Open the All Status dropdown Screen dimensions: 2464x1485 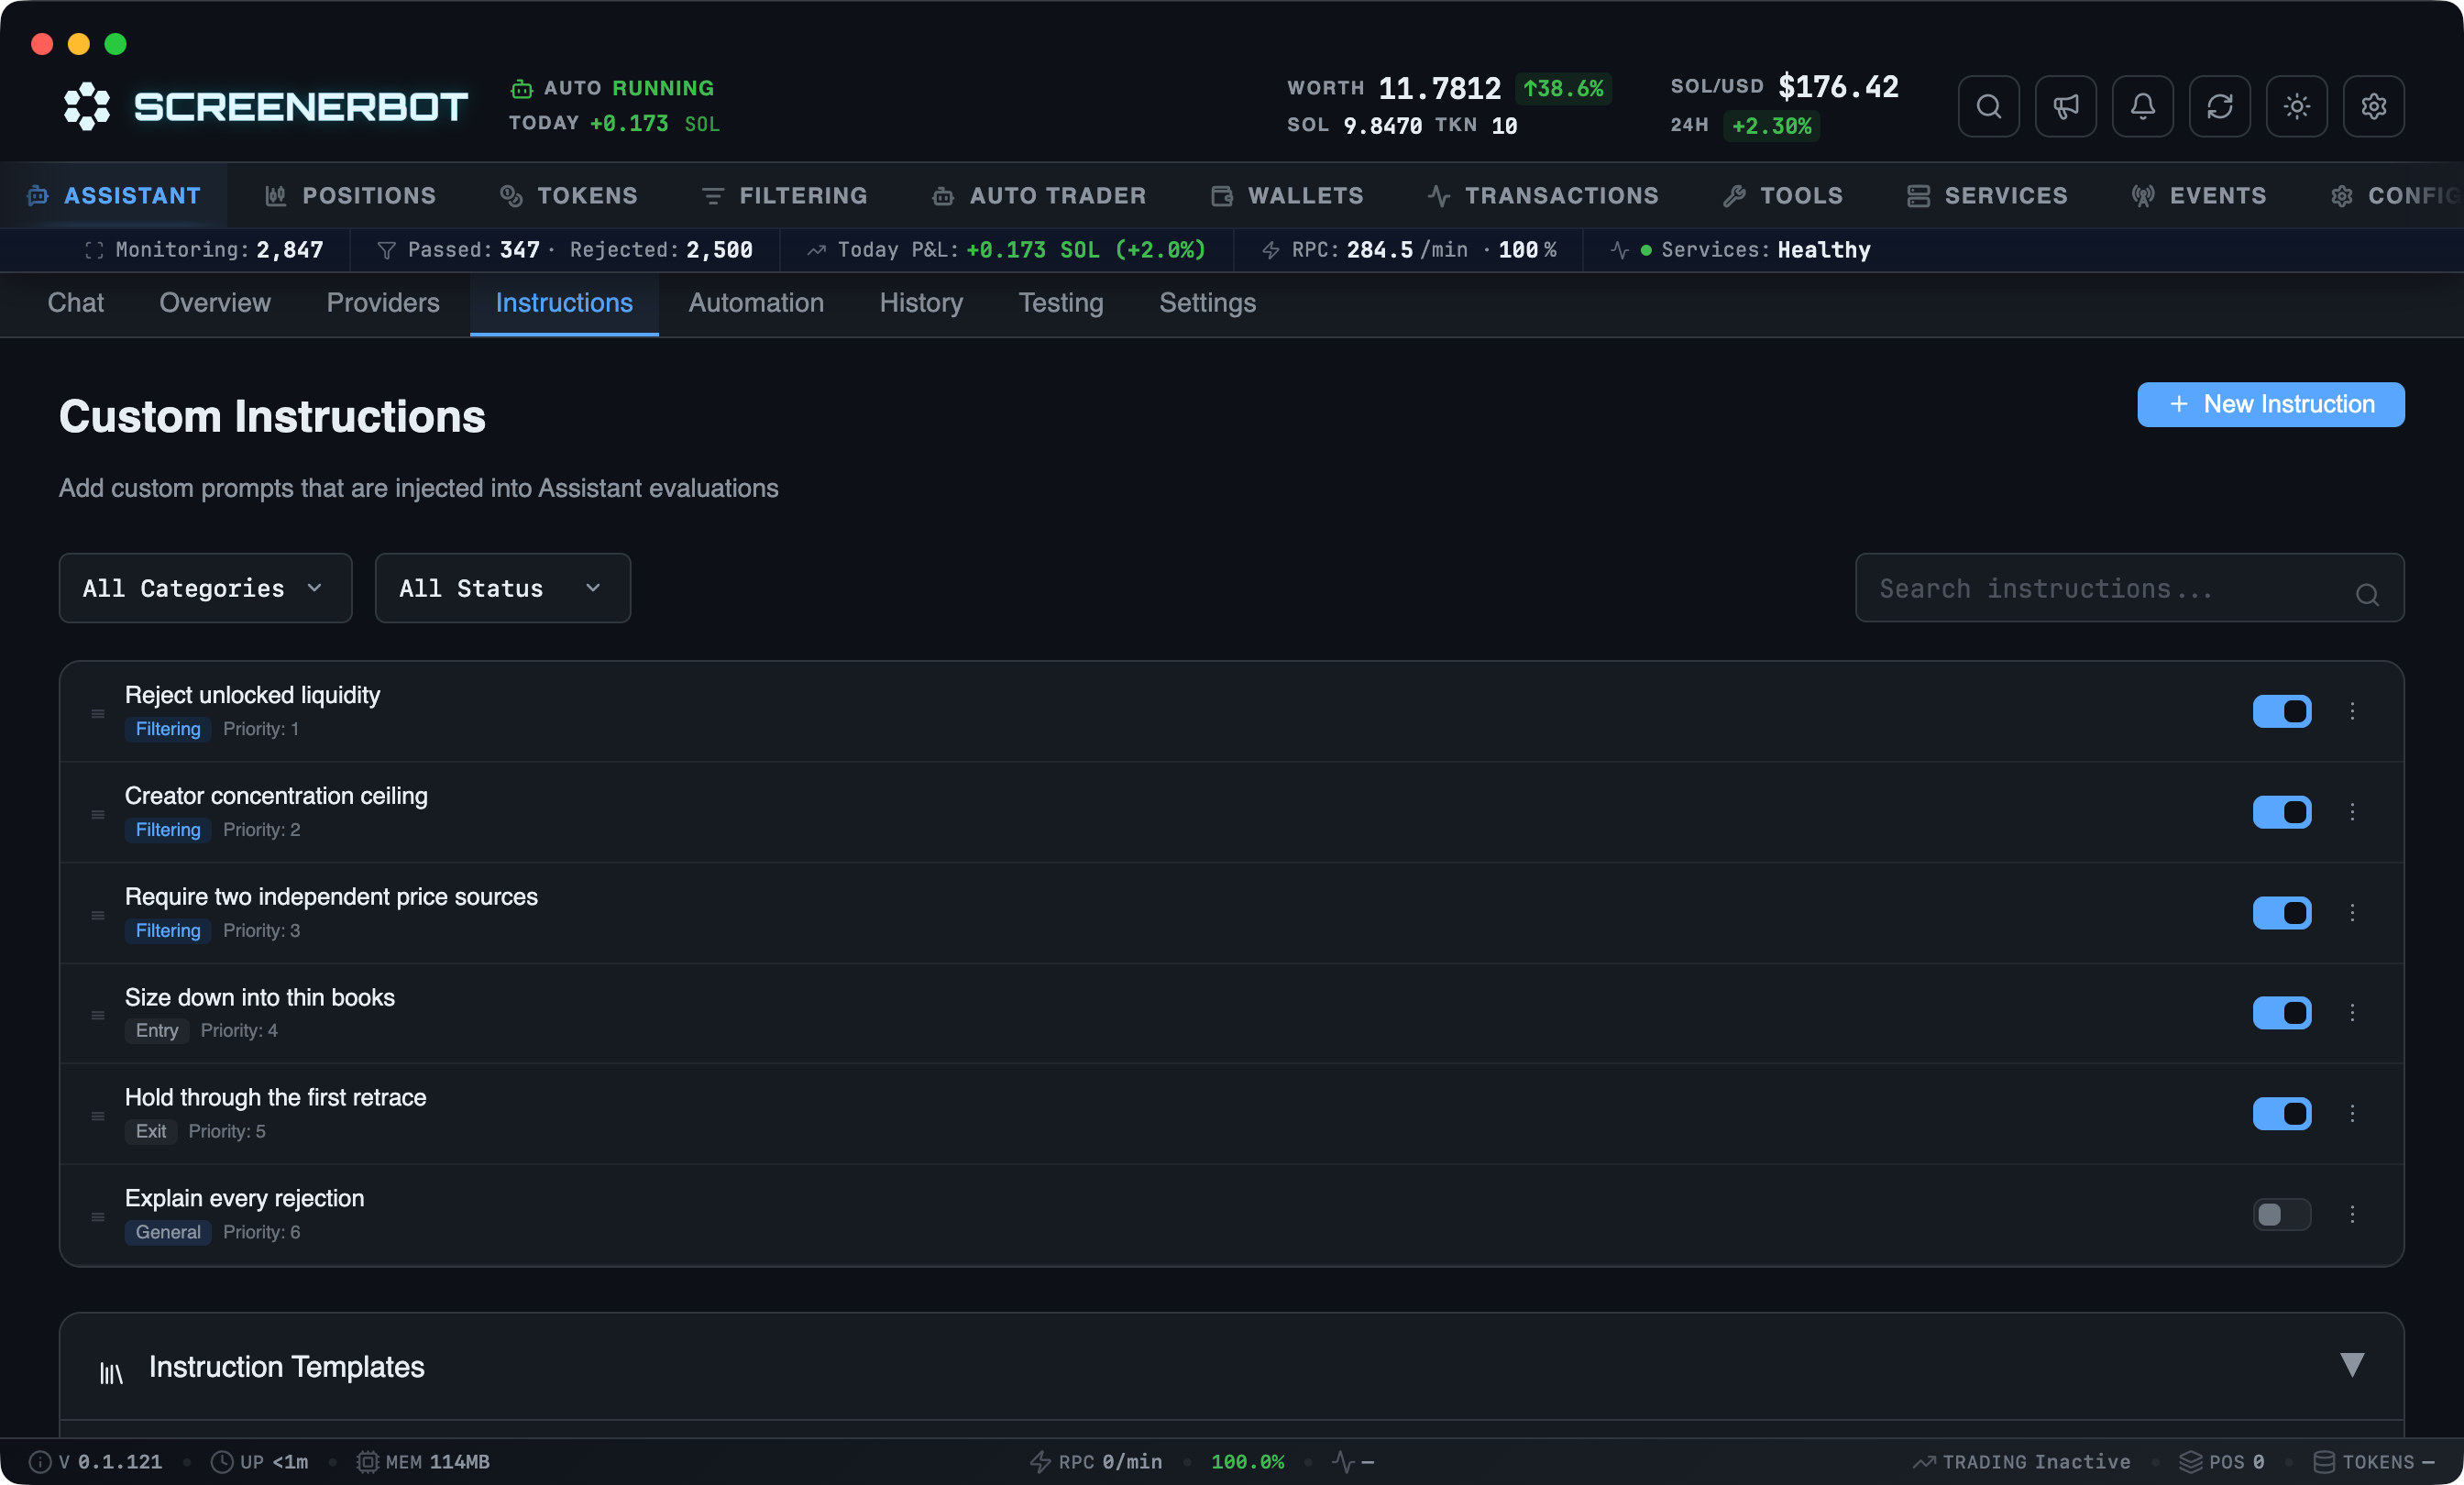point(502,588)
